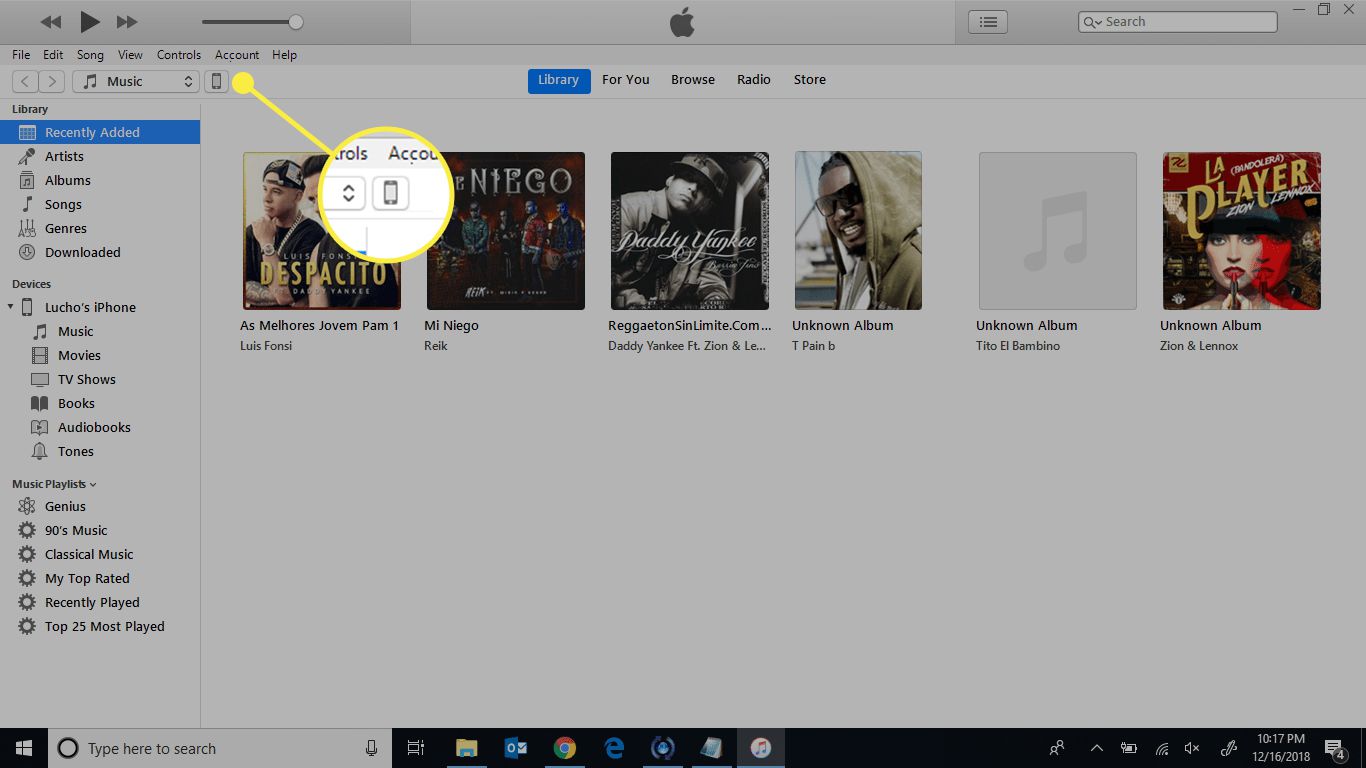Open the Account menu
The height and width of the screenshot is (768, 1366).
(x=237, y=55)
